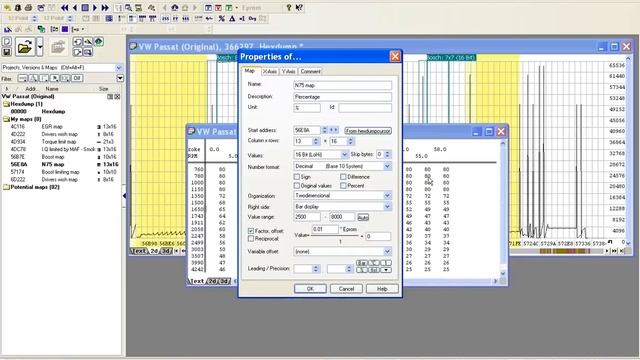
Task: Click the Org toolbar icon
Action: (x=252, y=18)
